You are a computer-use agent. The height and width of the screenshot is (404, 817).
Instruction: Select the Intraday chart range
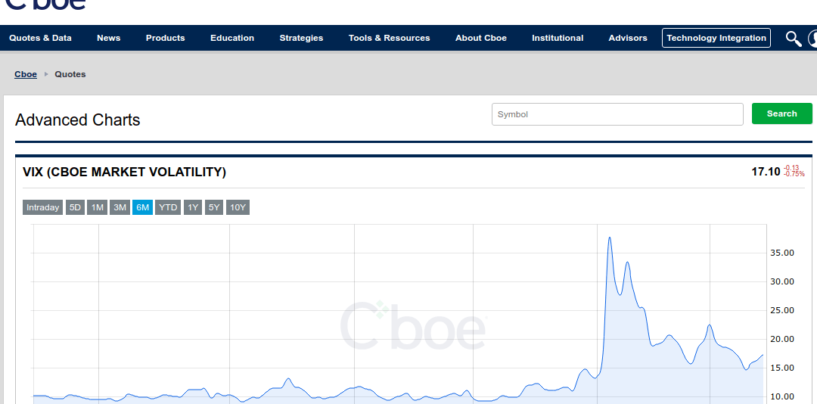tap(43, 207)
